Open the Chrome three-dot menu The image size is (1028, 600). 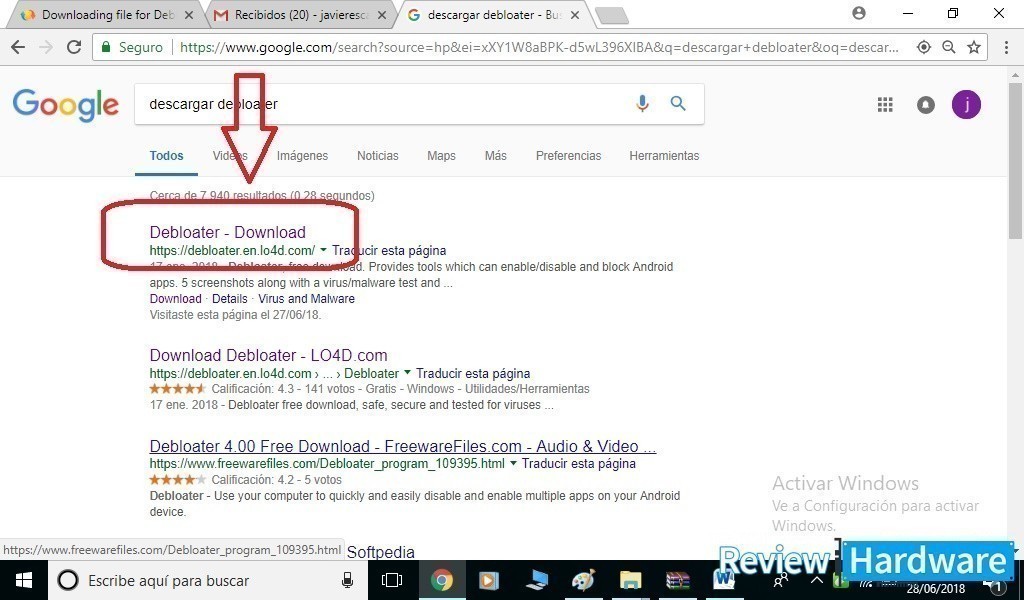[1006, 47]
